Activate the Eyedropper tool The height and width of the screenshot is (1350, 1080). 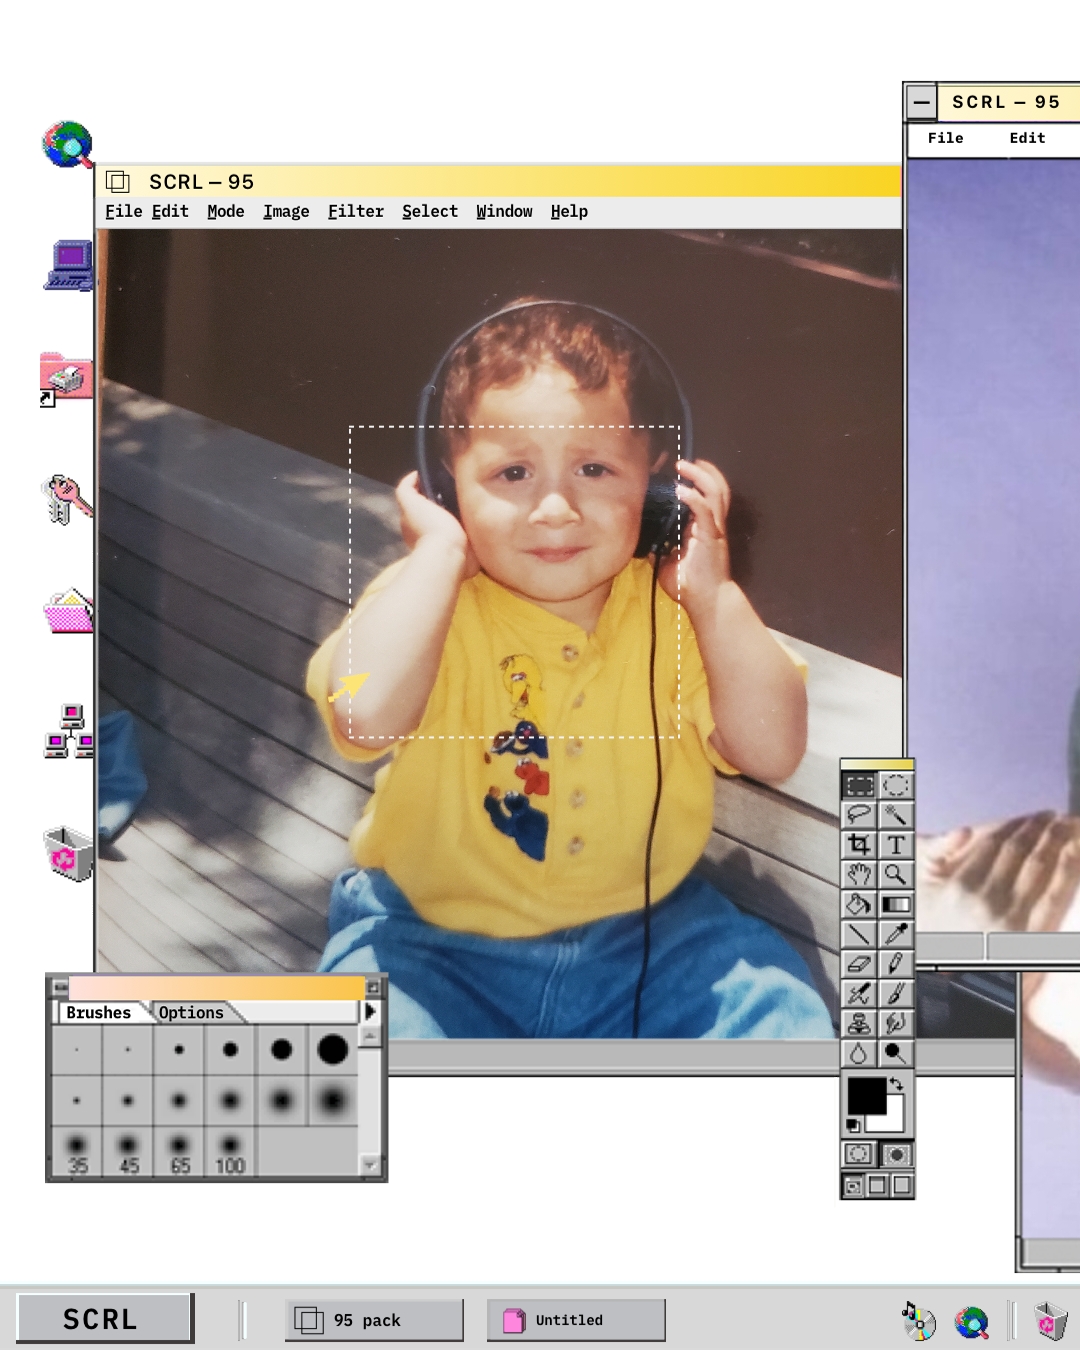tap(896, 934)
